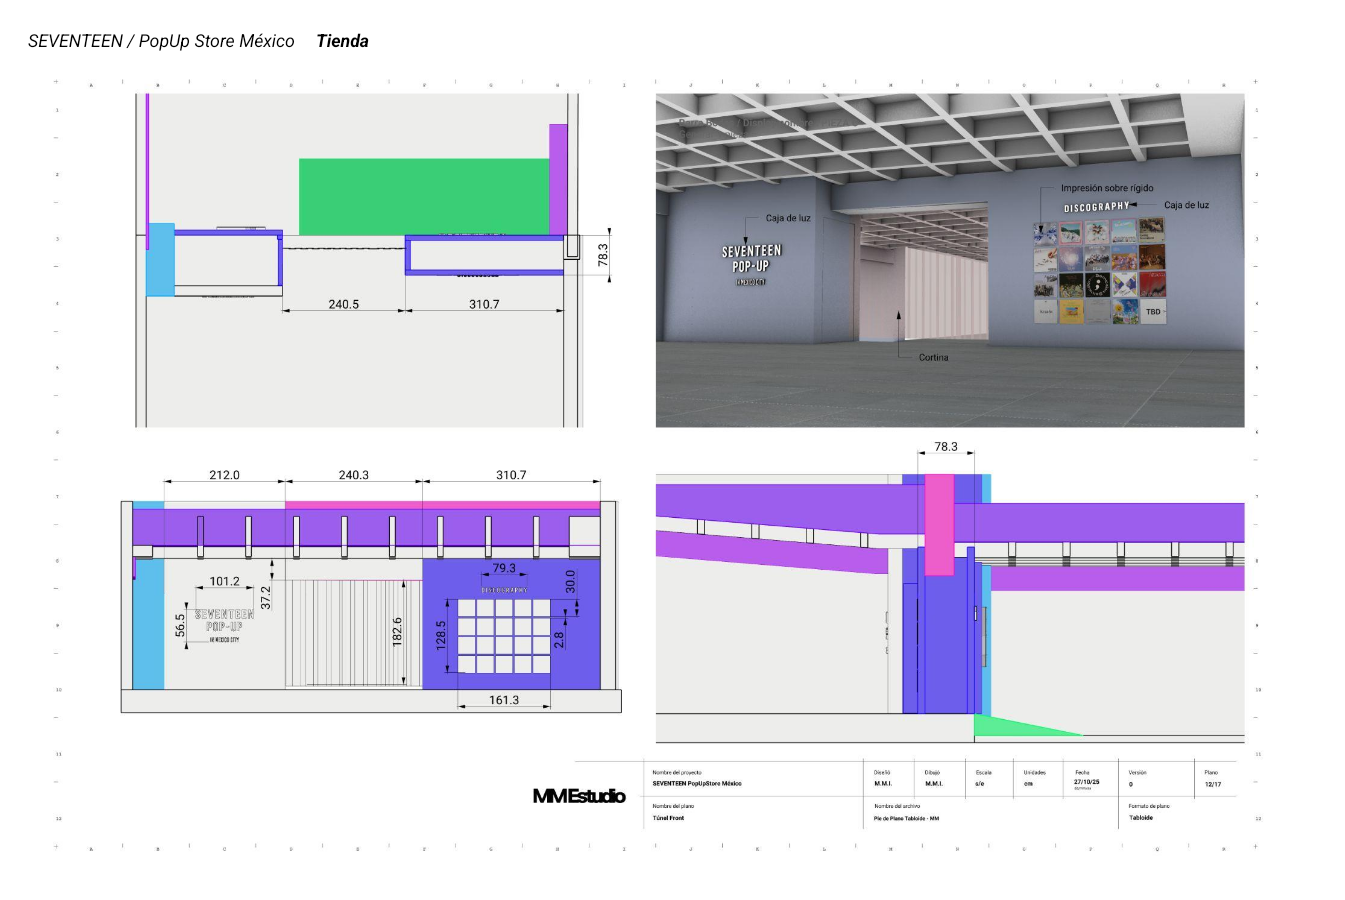Click the vertical "128.5" grid height dimension
Viewport: 1345px width, 900px height.
point(441,636)
